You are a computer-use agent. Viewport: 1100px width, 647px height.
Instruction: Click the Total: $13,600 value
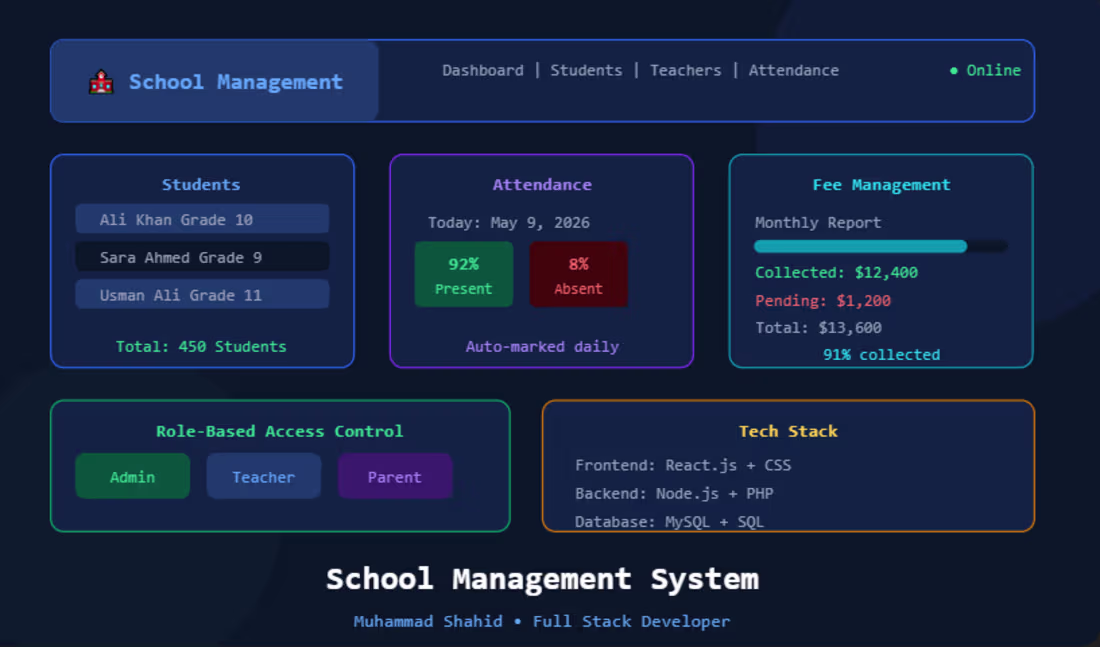click(818, 328)
